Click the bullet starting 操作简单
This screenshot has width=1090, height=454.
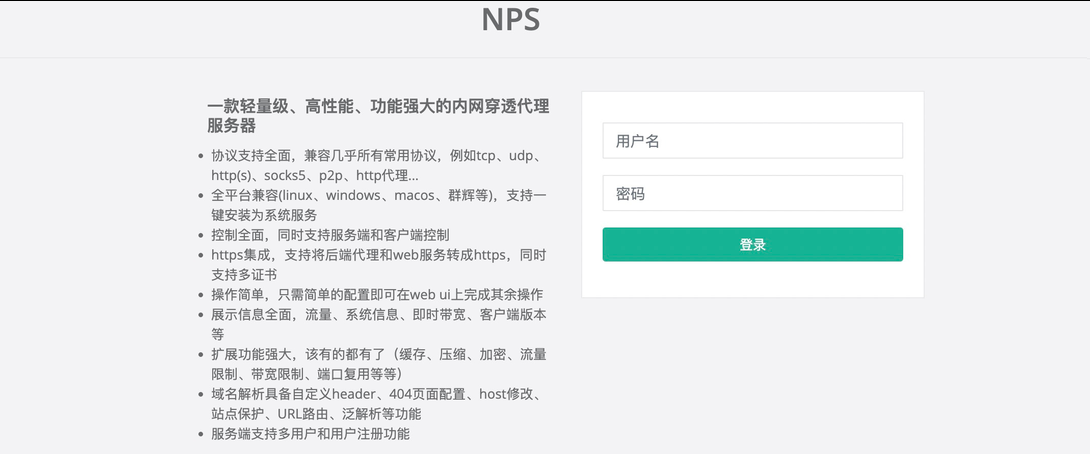click(377, 294)
